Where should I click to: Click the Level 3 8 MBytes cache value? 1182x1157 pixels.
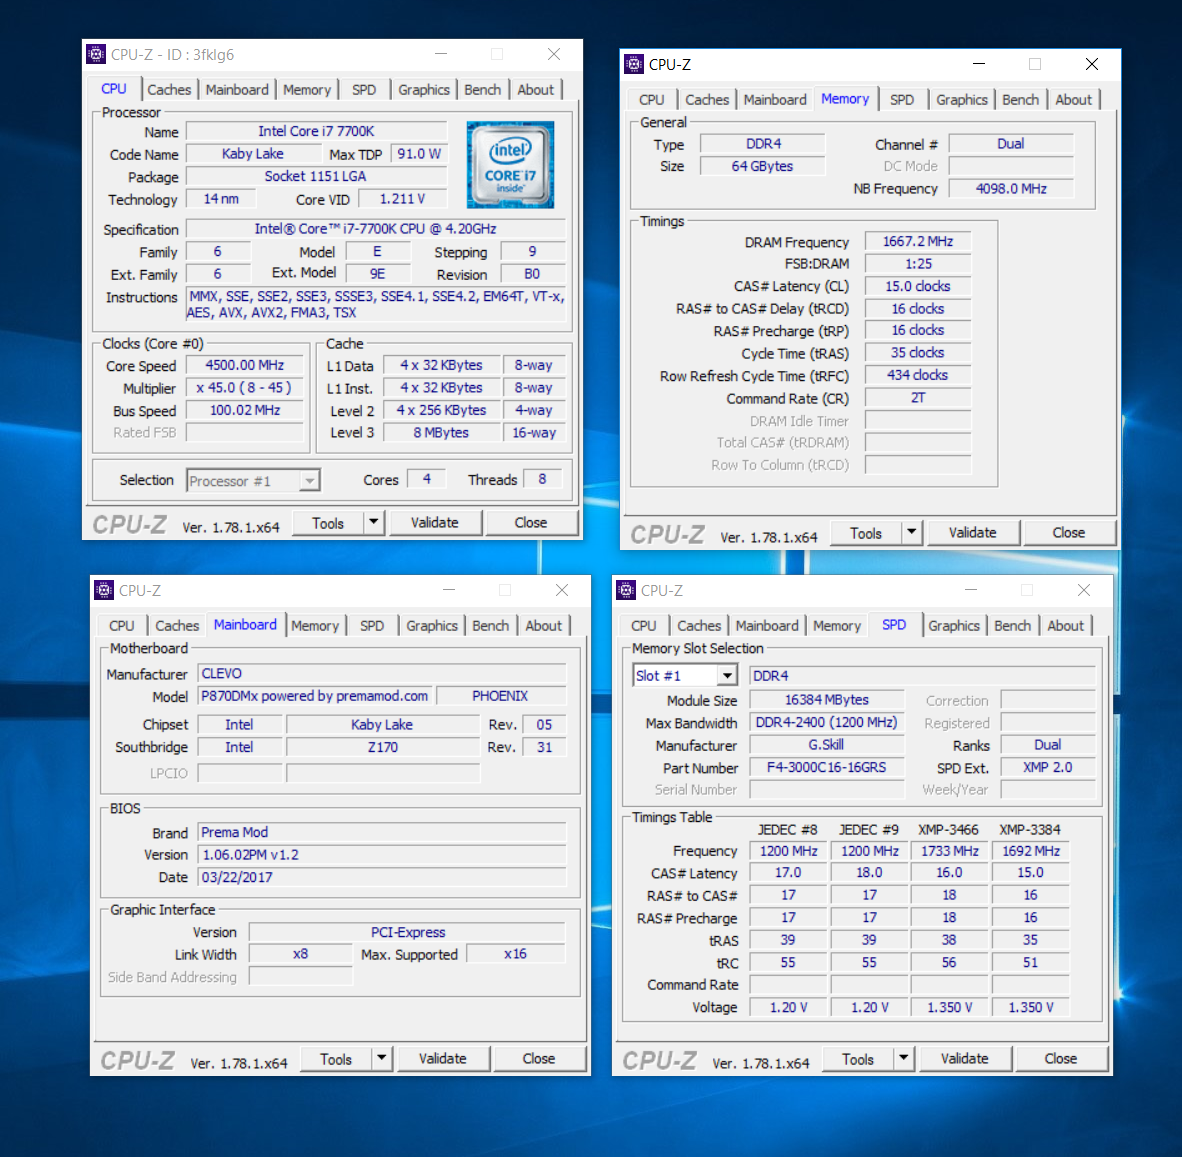(x=442, y=433)
